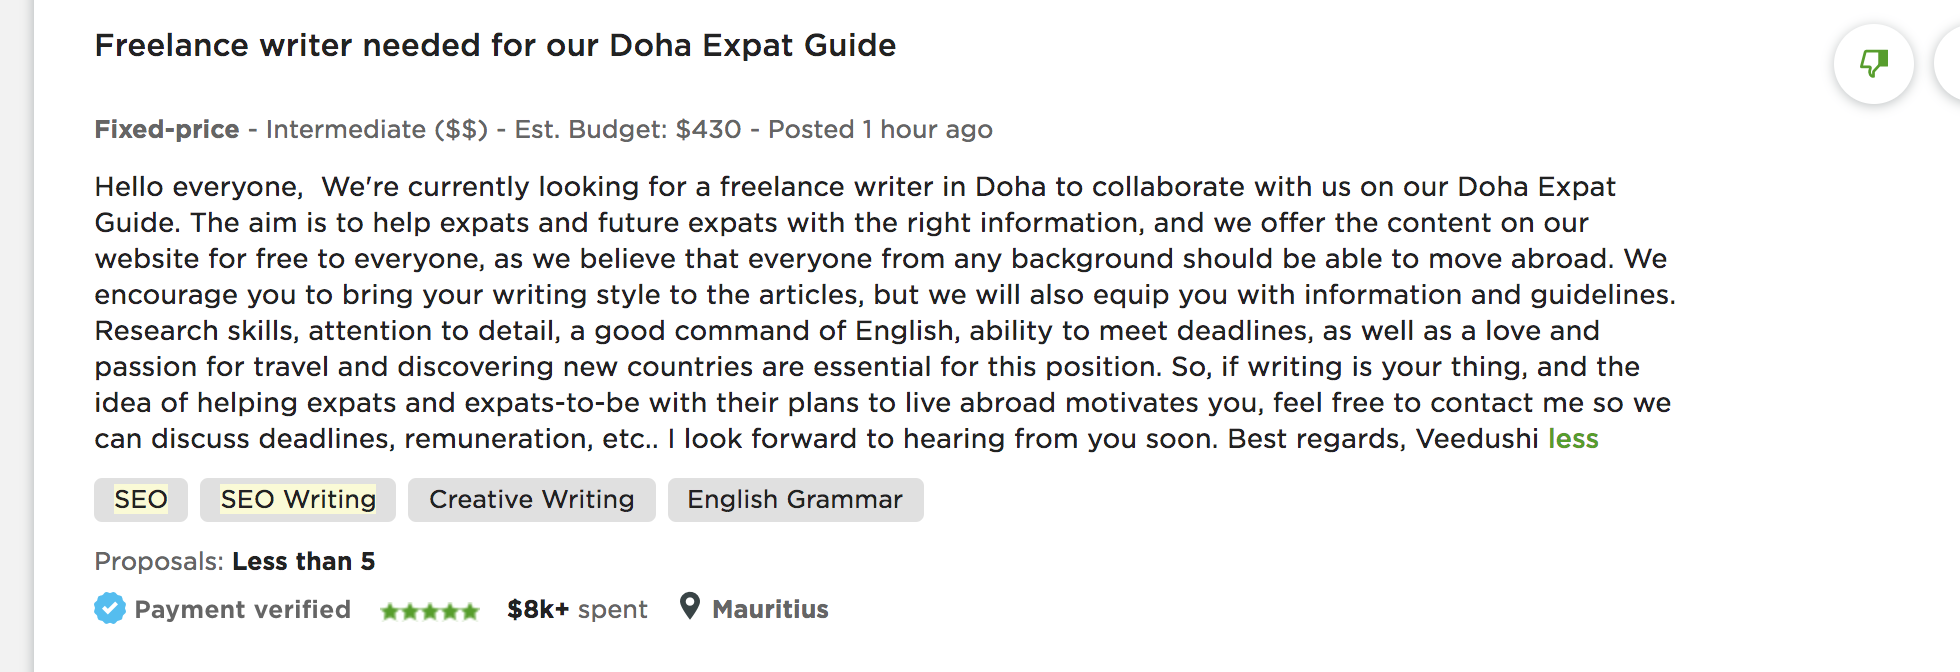Collapse the description with the less link
The width and height of the screenshot is (1960, 672).
pyautogui.click(x=1573, y=439)
